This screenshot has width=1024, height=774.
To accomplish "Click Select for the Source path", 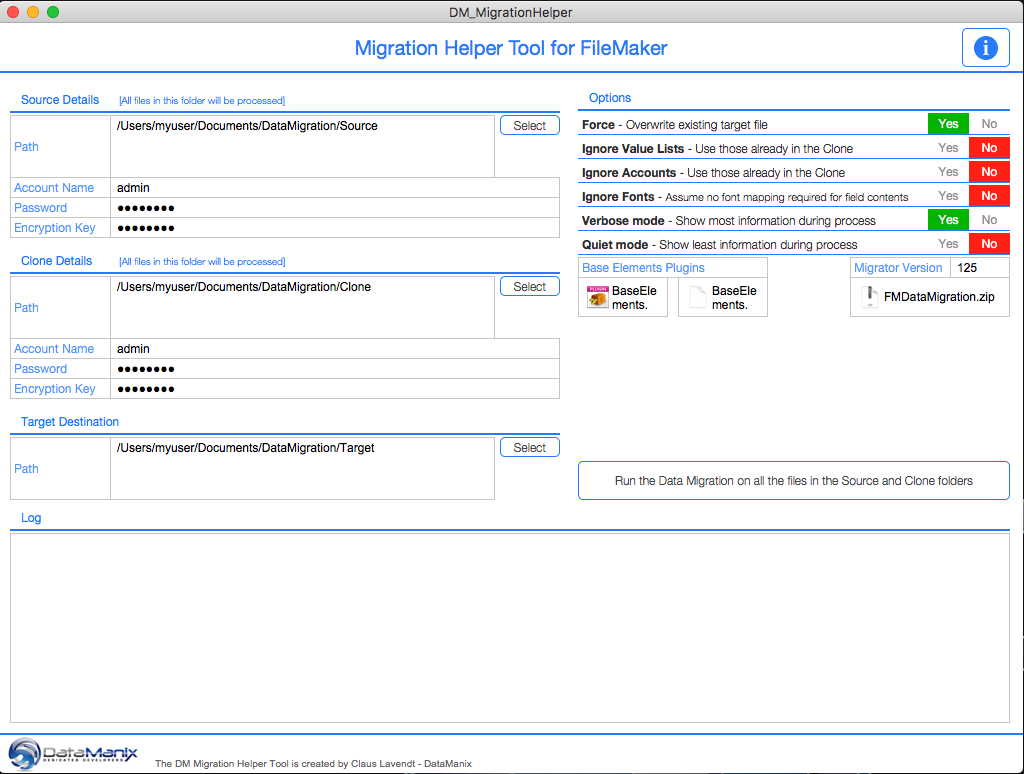I will coord(529,125).
